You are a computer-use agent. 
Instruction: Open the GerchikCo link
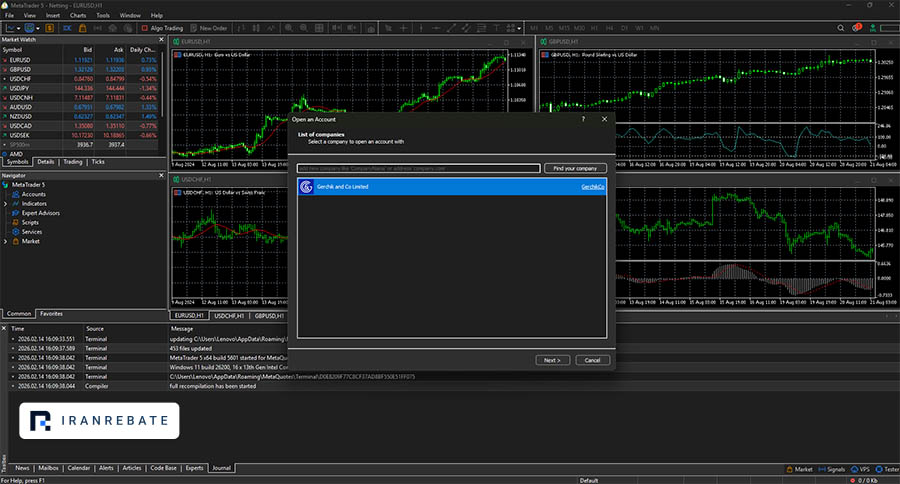592,187
